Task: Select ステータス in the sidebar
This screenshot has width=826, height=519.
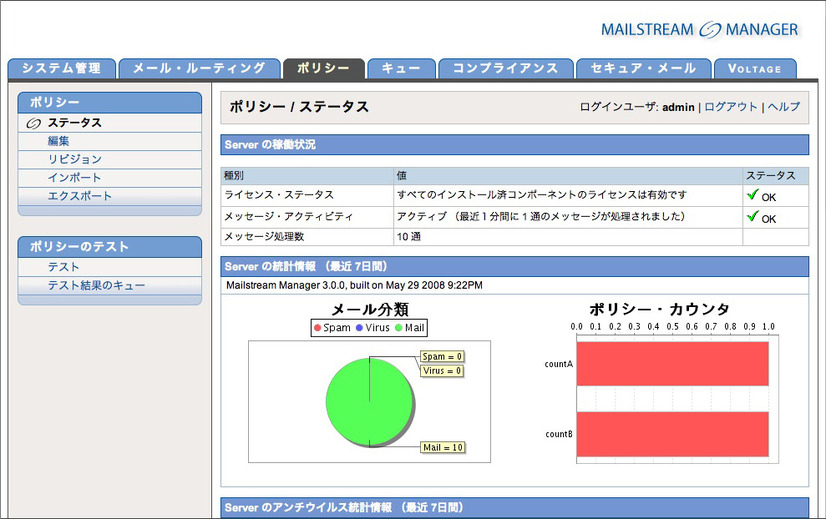Action: pos(75,123)
